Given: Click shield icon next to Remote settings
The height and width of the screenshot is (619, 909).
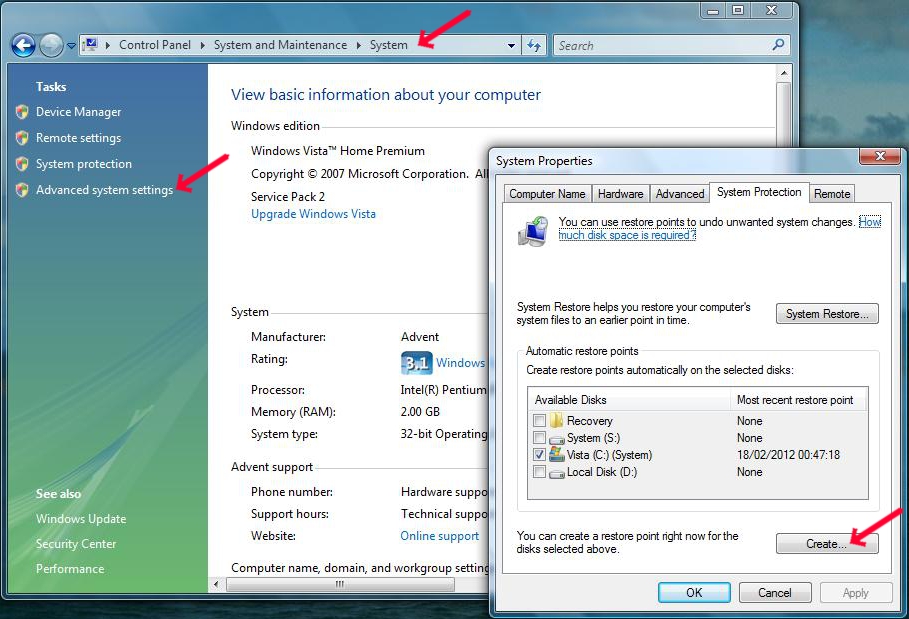Looking at the screenshot, I should pyautogui.click(x=22, y=138).
